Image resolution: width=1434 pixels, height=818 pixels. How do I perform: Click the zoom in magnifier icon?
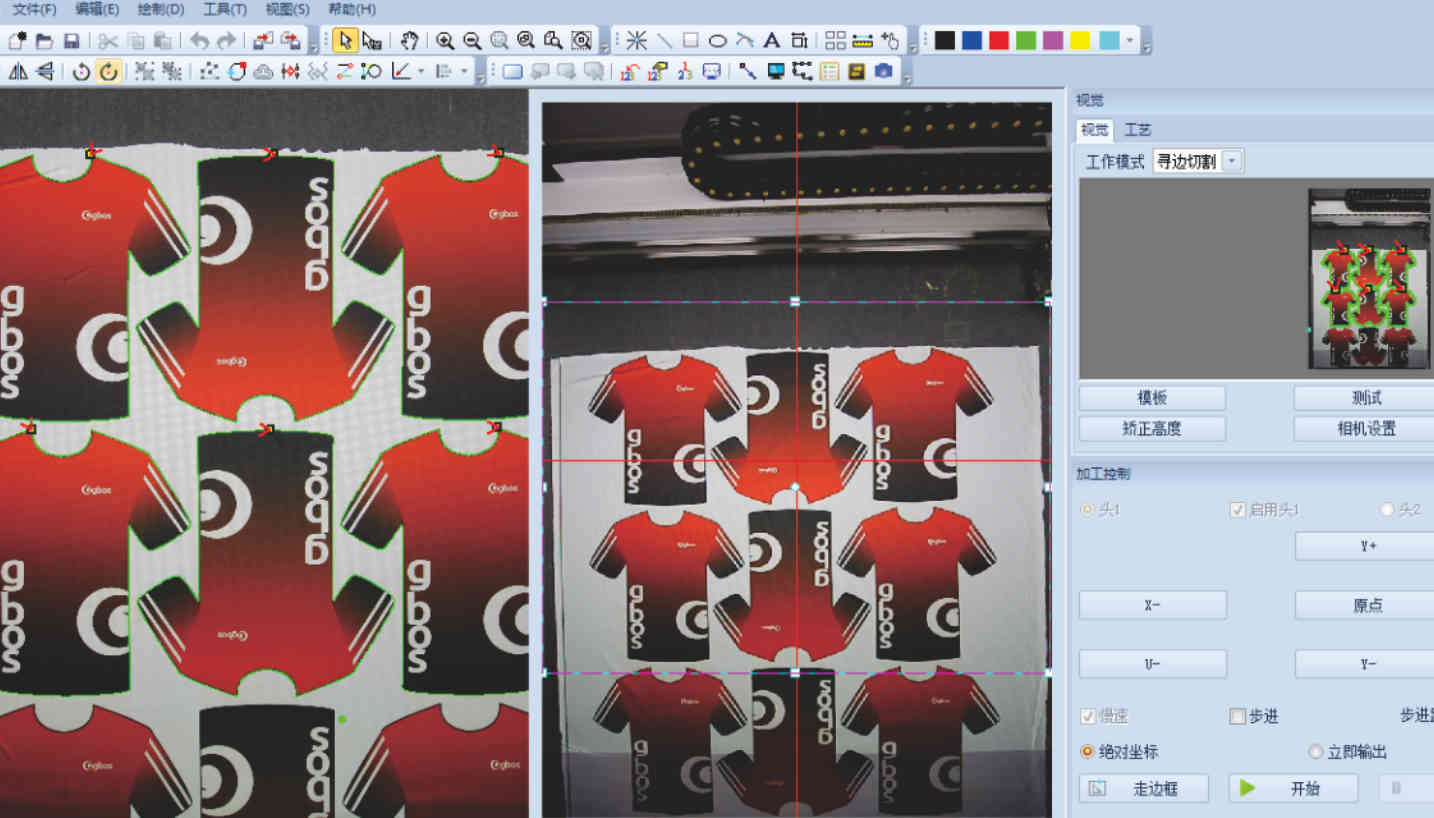click(445, 40)
